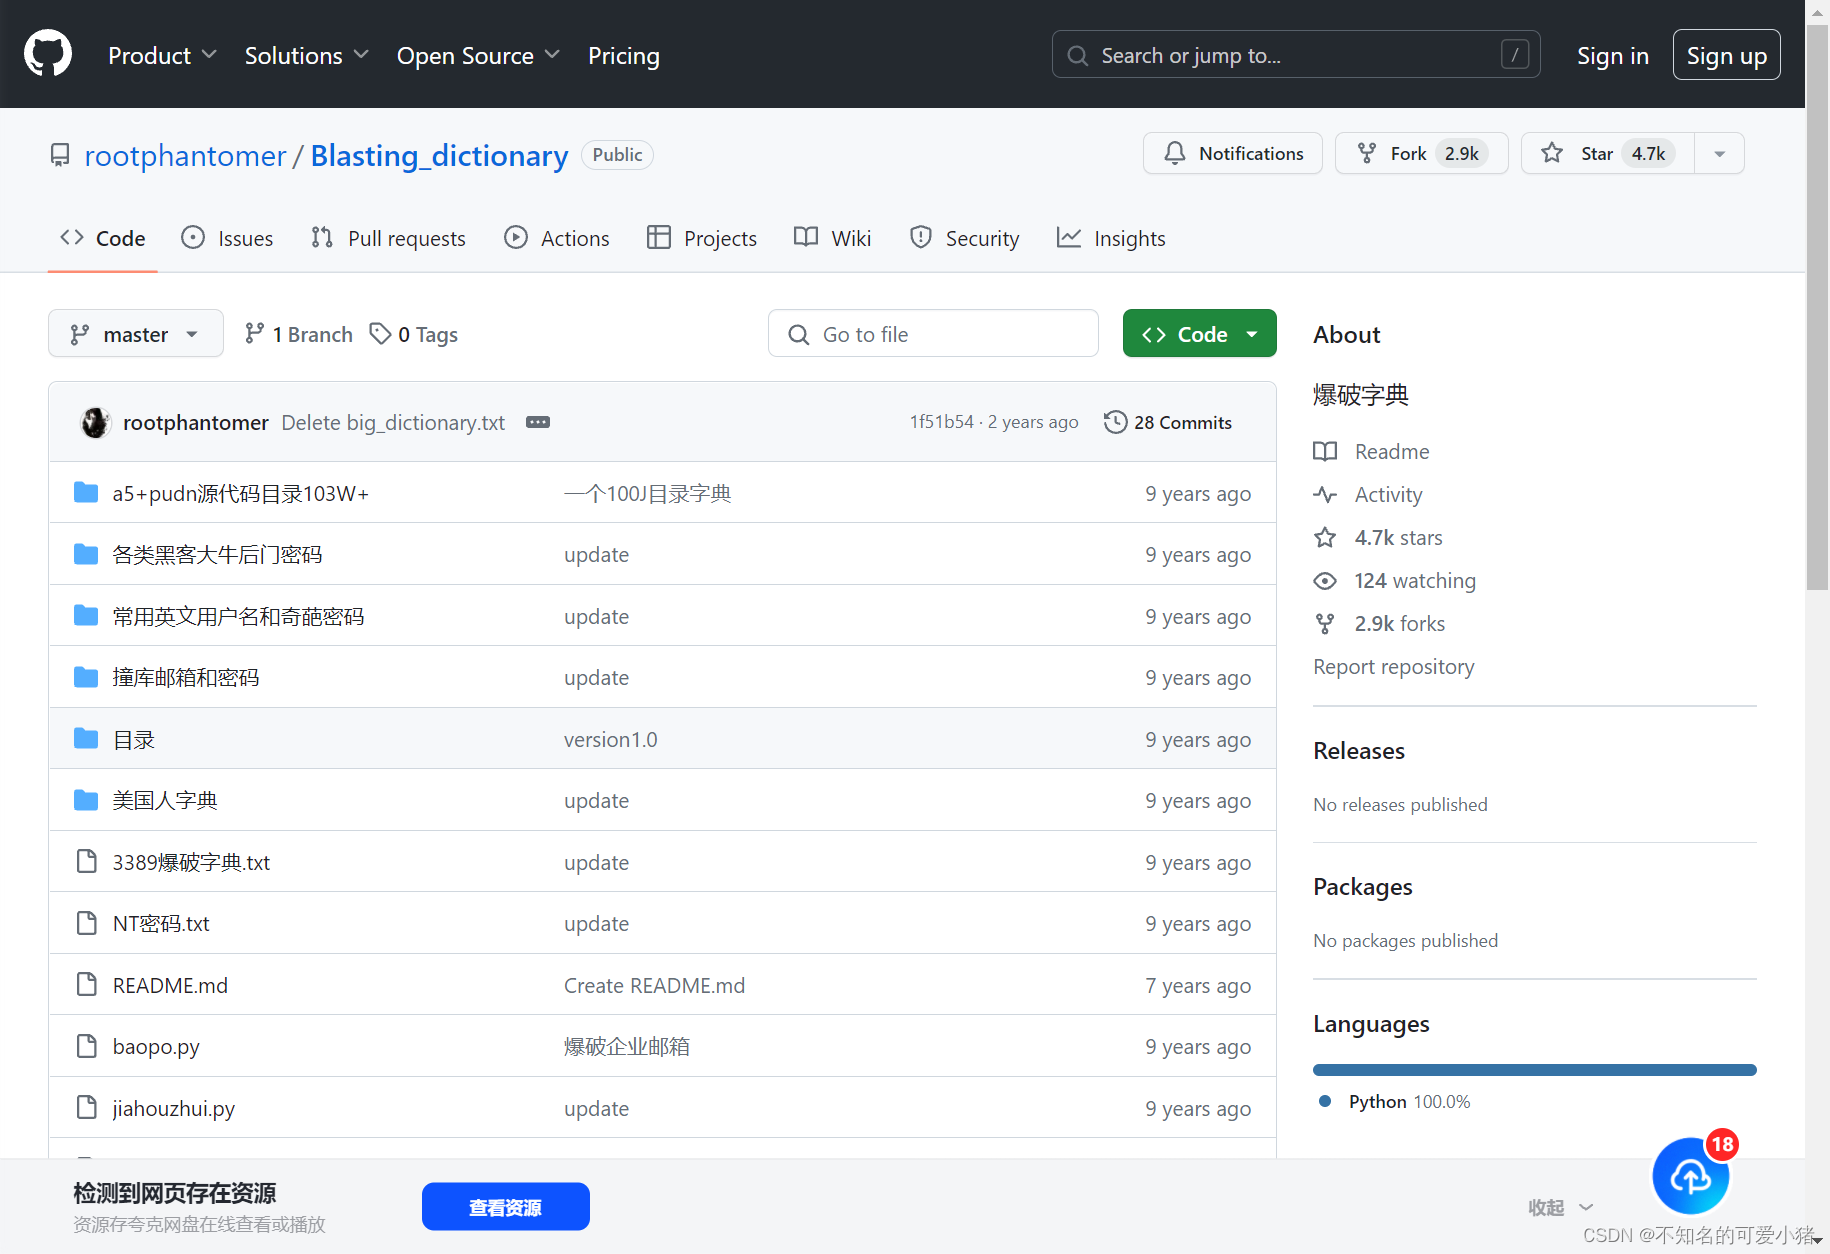This screenshot has width=1830, height=1254.
Task: Click the slash shortcut key icon in search
Action: coord(1515,55)
